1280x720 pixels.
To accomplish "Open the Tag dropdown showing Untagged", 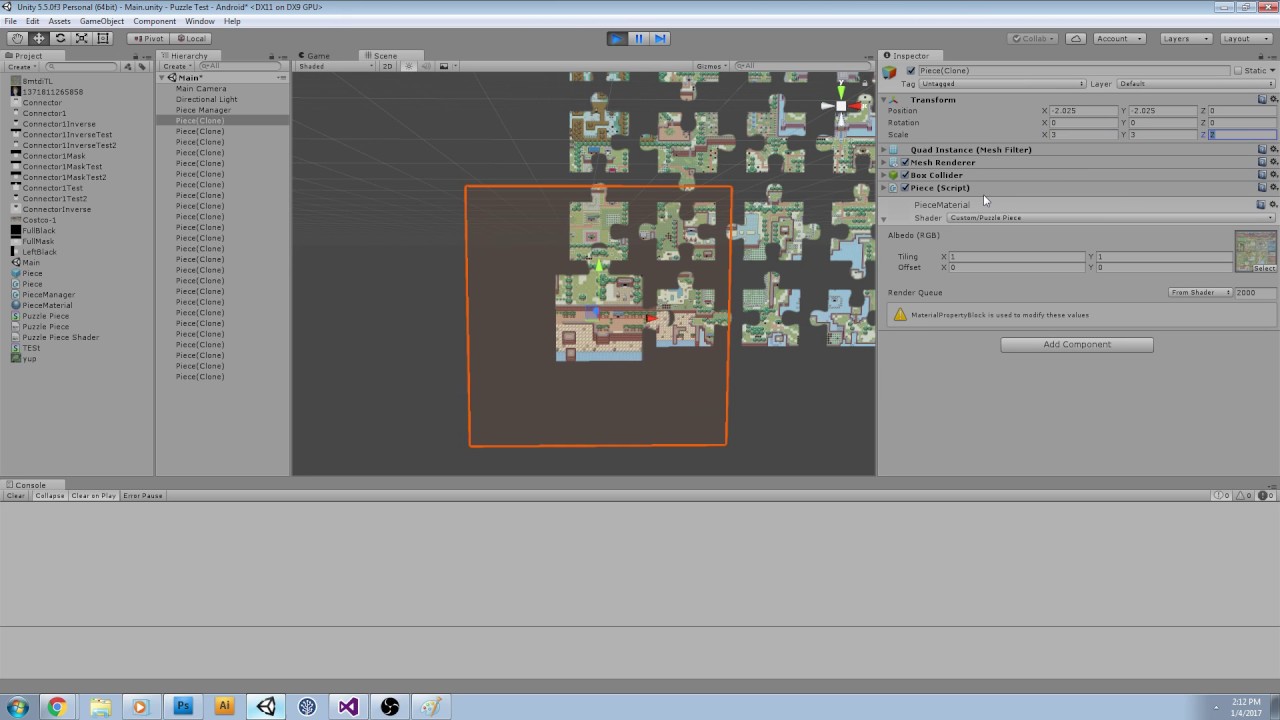I will coord(1002,84).
